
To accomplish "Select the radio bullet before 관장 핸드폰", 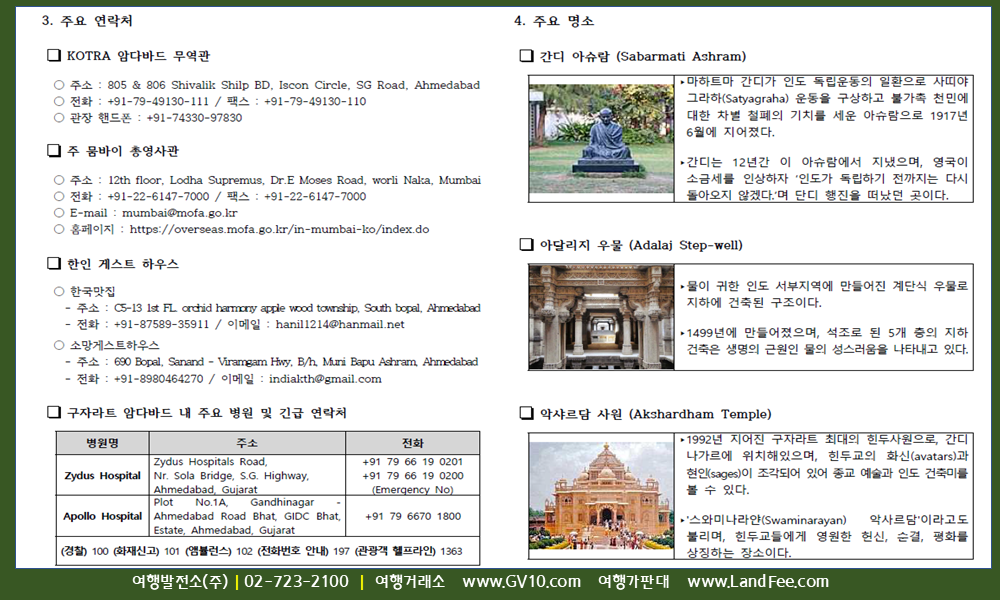I will [x=59, y=117].
